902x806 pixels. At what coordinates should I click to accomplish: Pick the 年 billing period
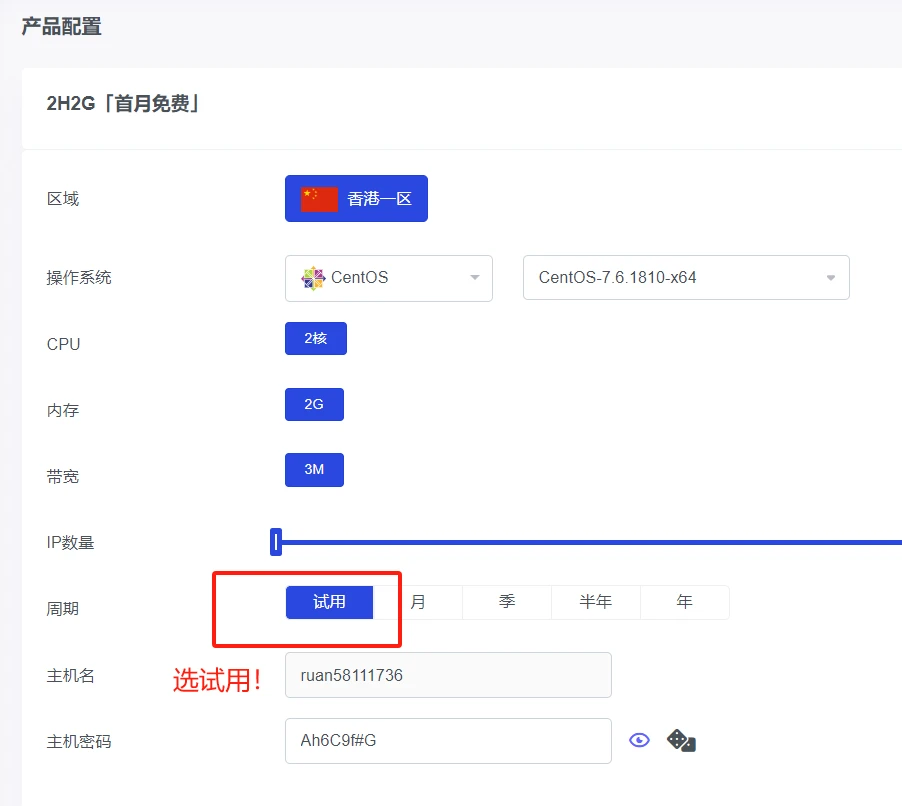[x=685, y=602]
